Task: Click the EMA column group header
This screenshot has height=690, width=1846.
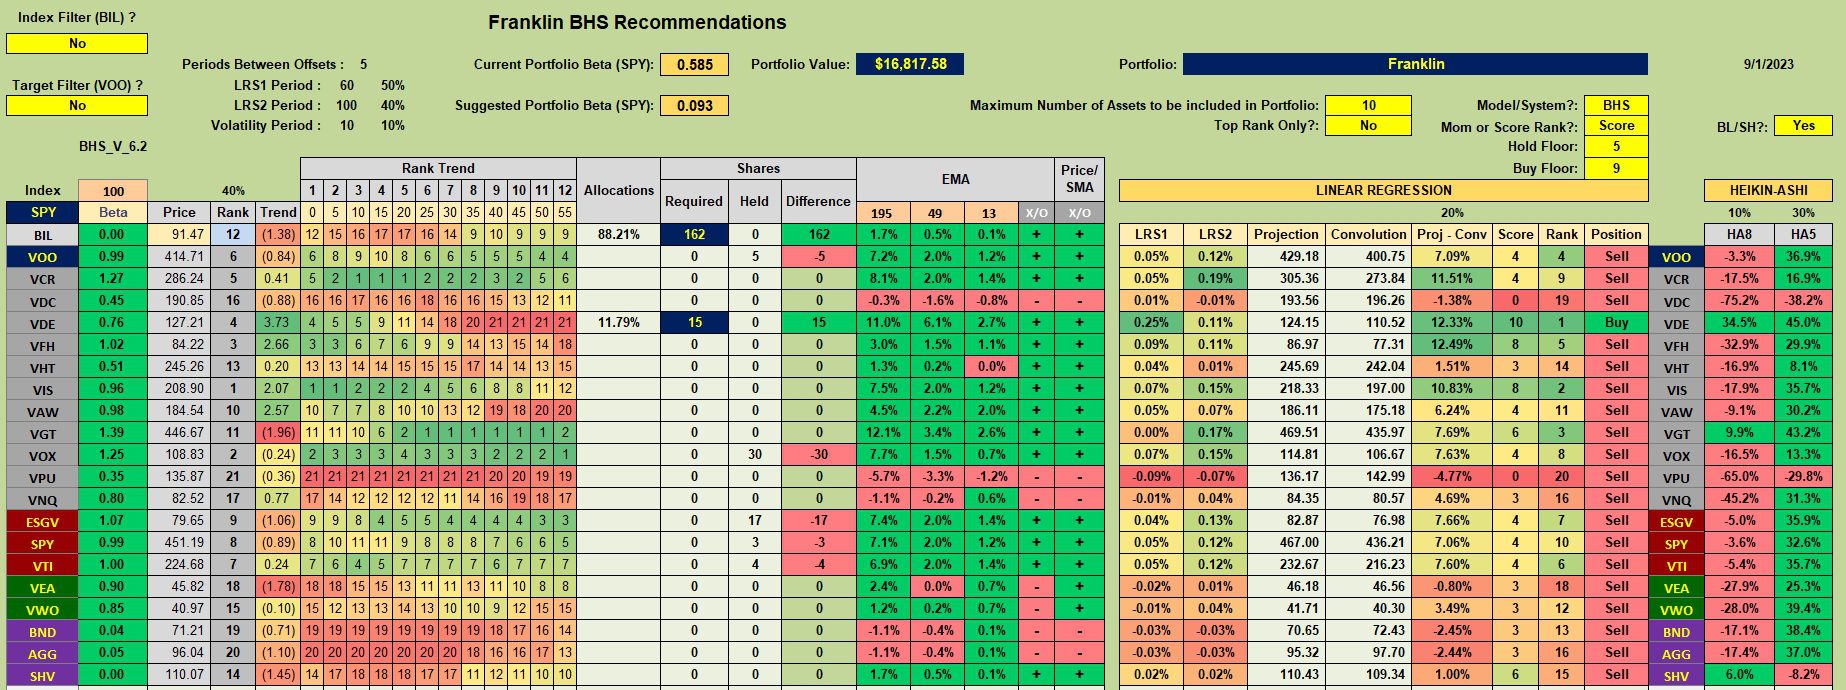Action: (955, 180)
